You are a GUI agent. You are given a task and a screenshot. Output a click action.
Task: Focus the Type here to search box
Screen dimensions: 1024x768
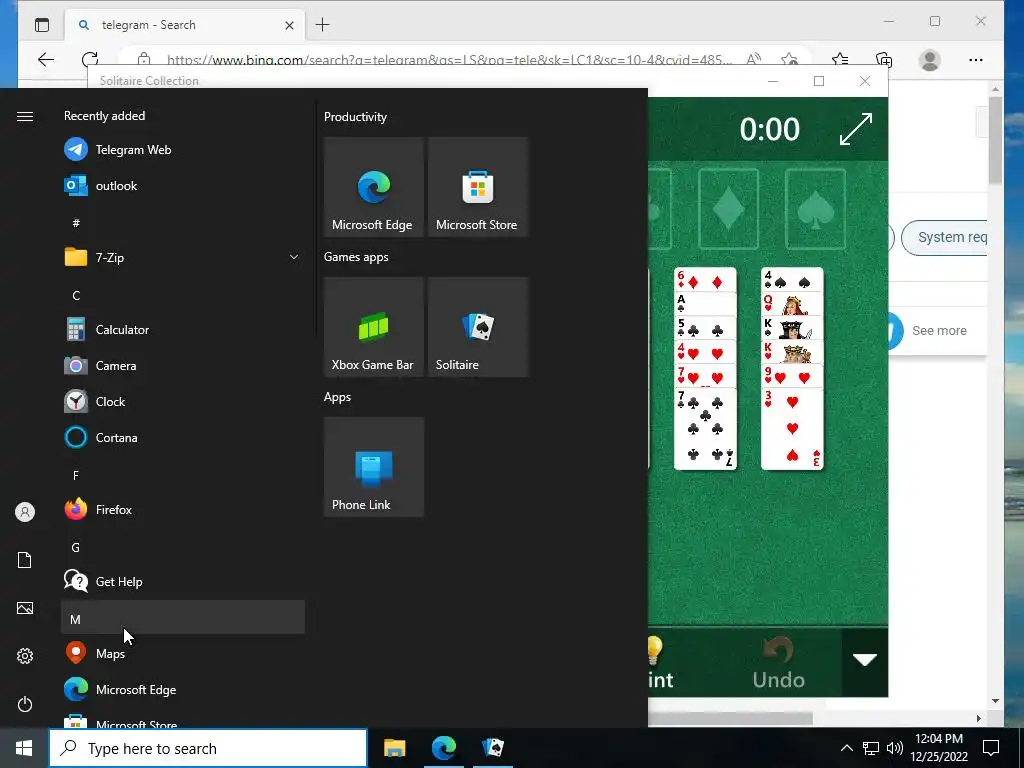click(208, 748)
